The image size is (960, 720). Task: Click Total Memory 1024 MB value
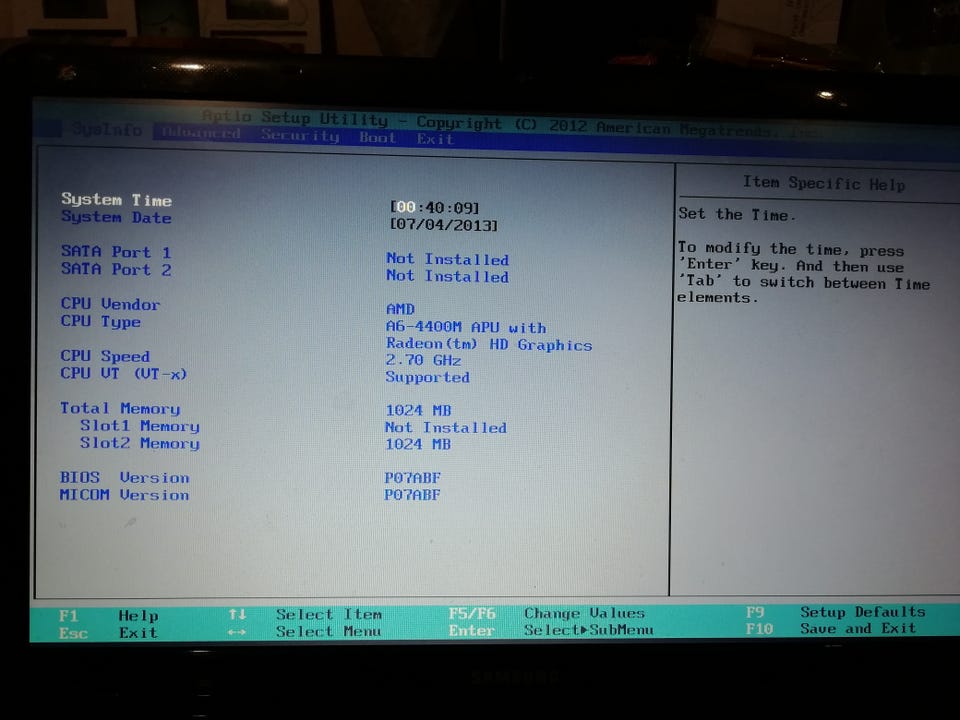(418, 410)
